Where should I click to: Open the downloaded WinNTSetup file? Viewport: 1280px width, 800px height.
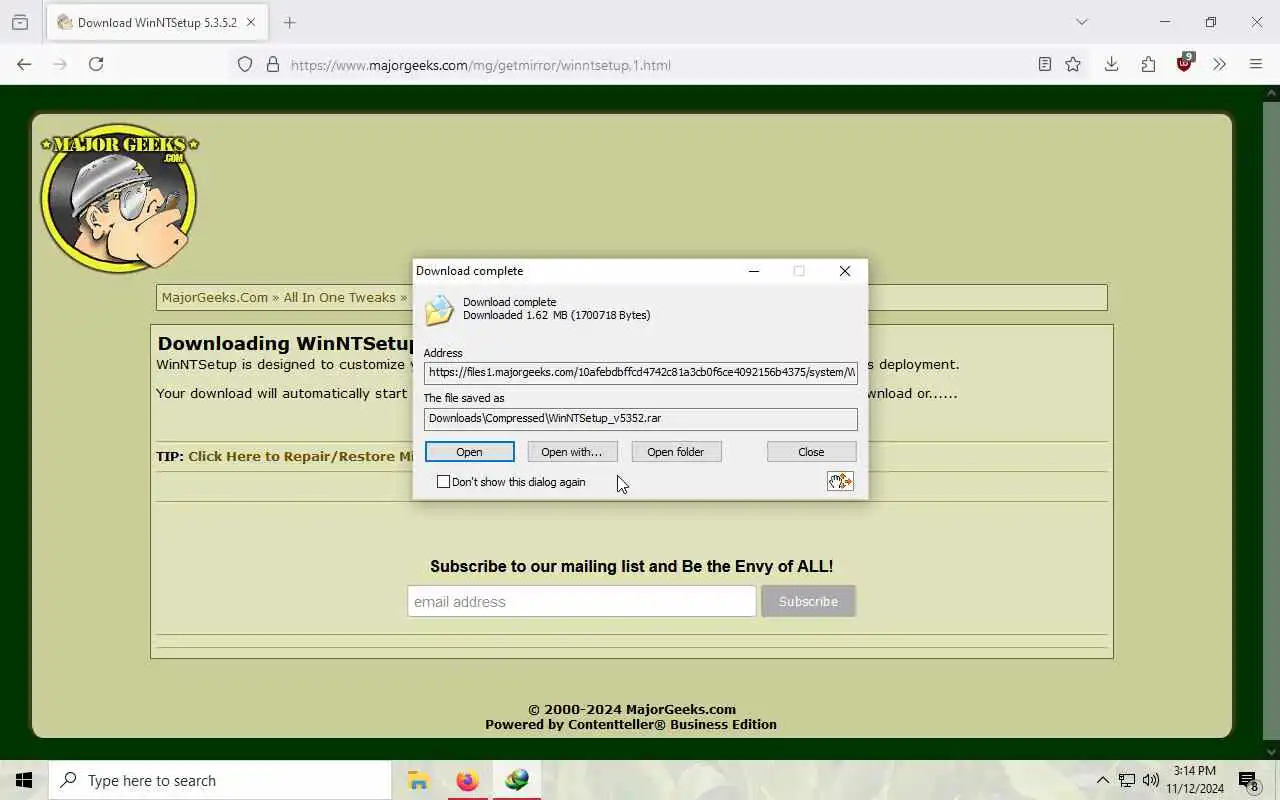point(469,452)
